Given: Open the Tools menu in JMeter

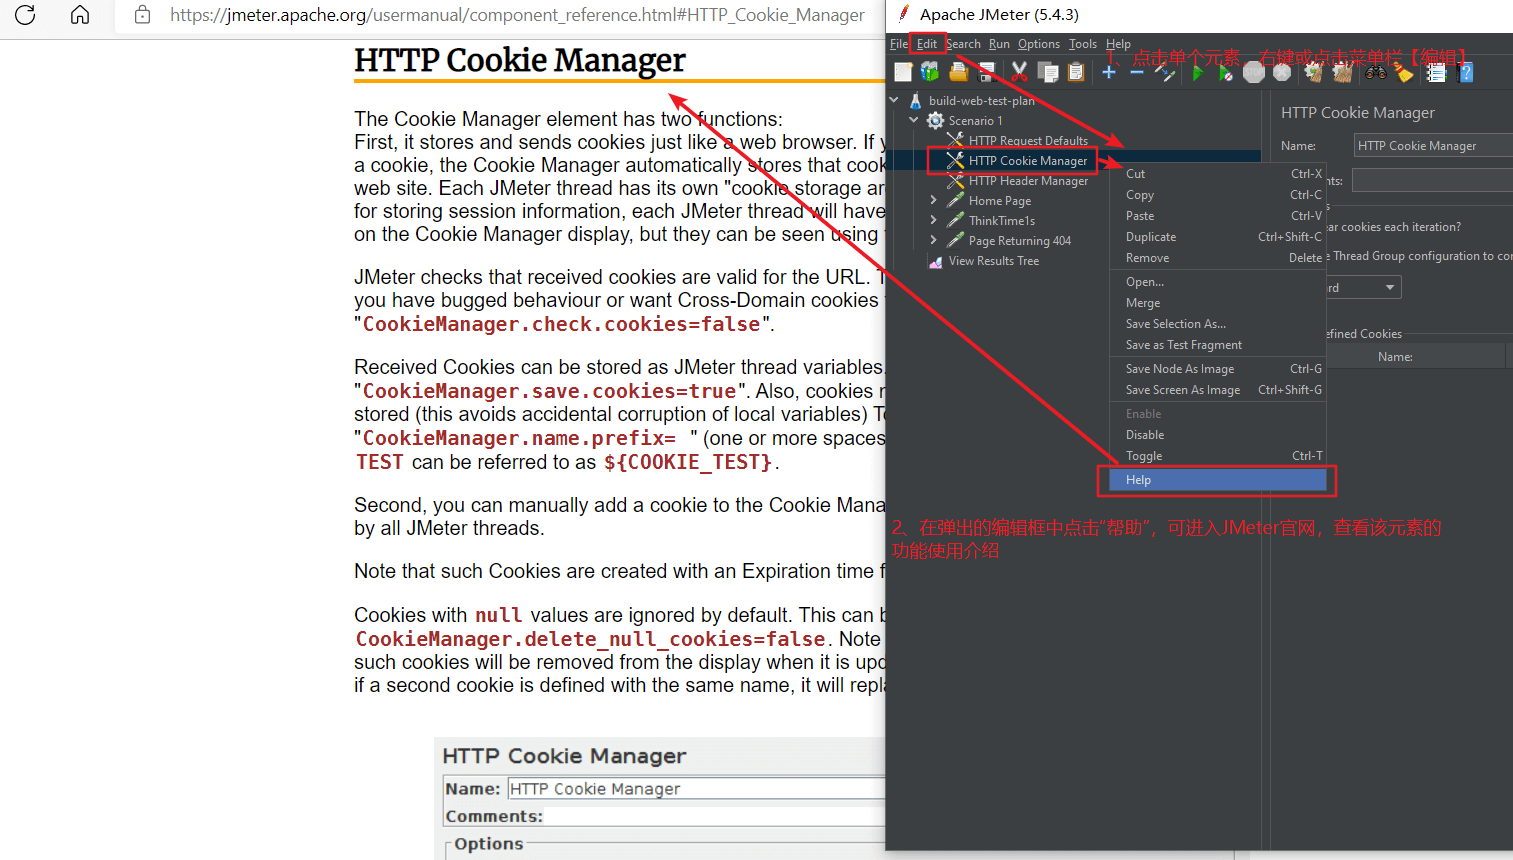Looking at the screenshot, I should pos(1083,44).
